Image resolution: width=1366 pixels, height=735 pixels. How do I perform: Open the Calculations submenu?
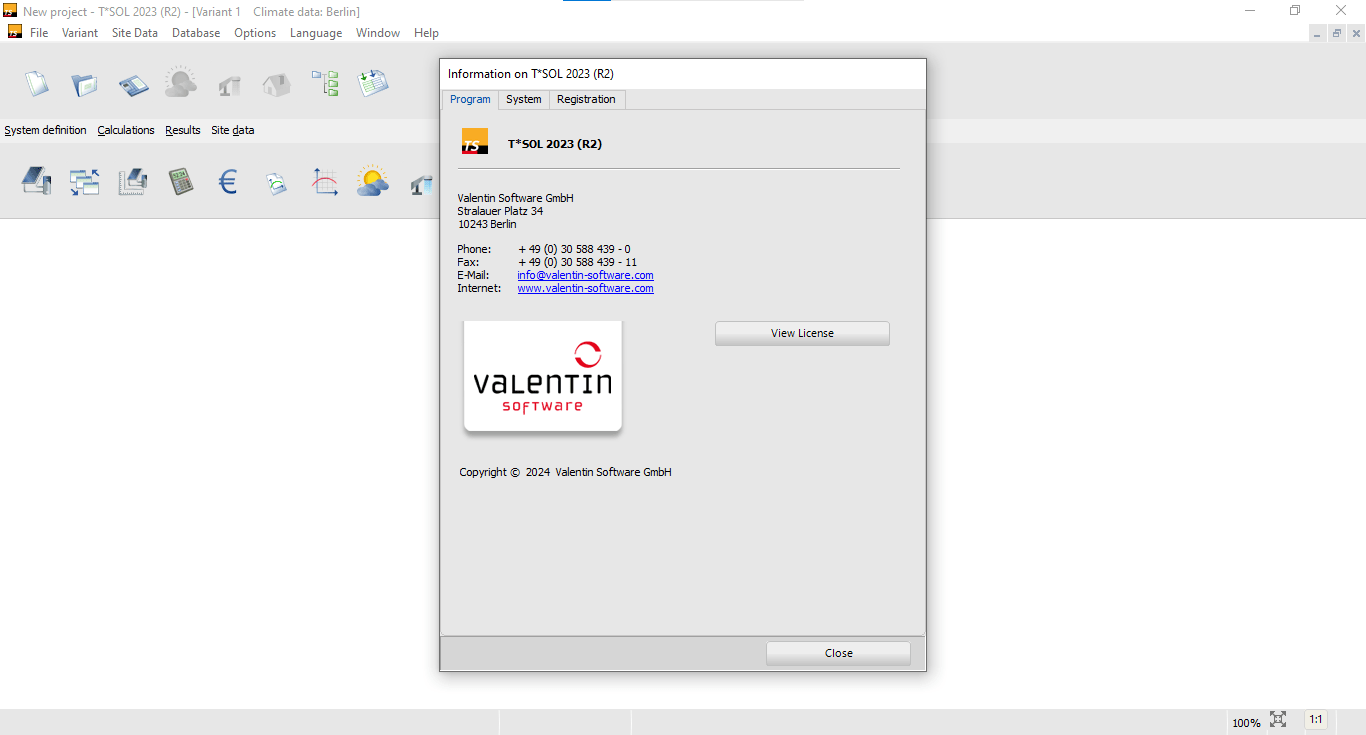pyautogui.click(x=126, y=130)
